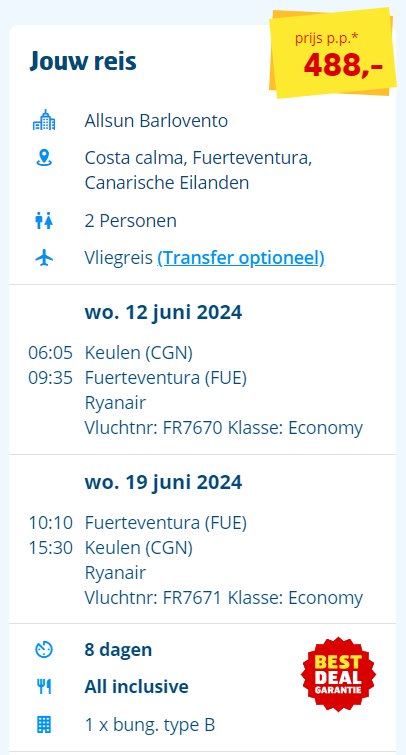Select the Allsun Barlovento hotel name
The height and width of the screenshot is (755, 406).
(156, 121)
